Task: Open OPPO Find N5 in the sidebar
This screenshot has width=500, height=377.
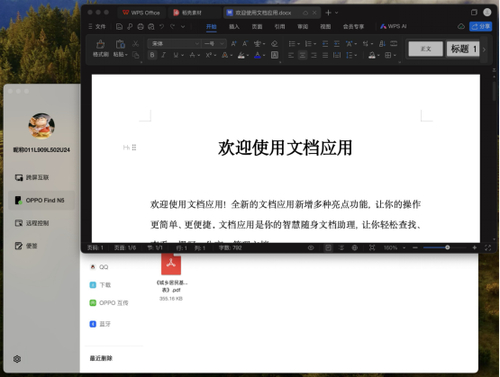Action: coord(41,200)
